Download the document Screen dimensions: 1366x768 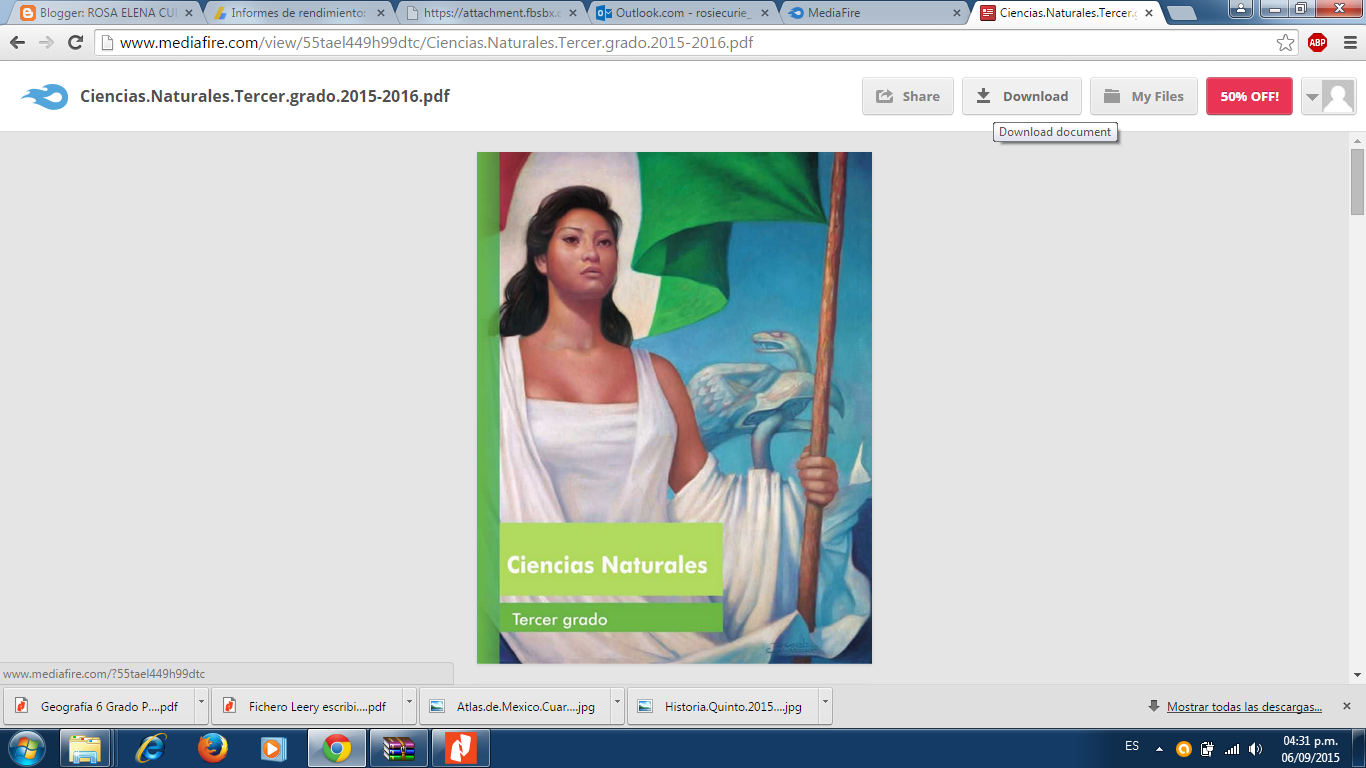[1022, 97]
